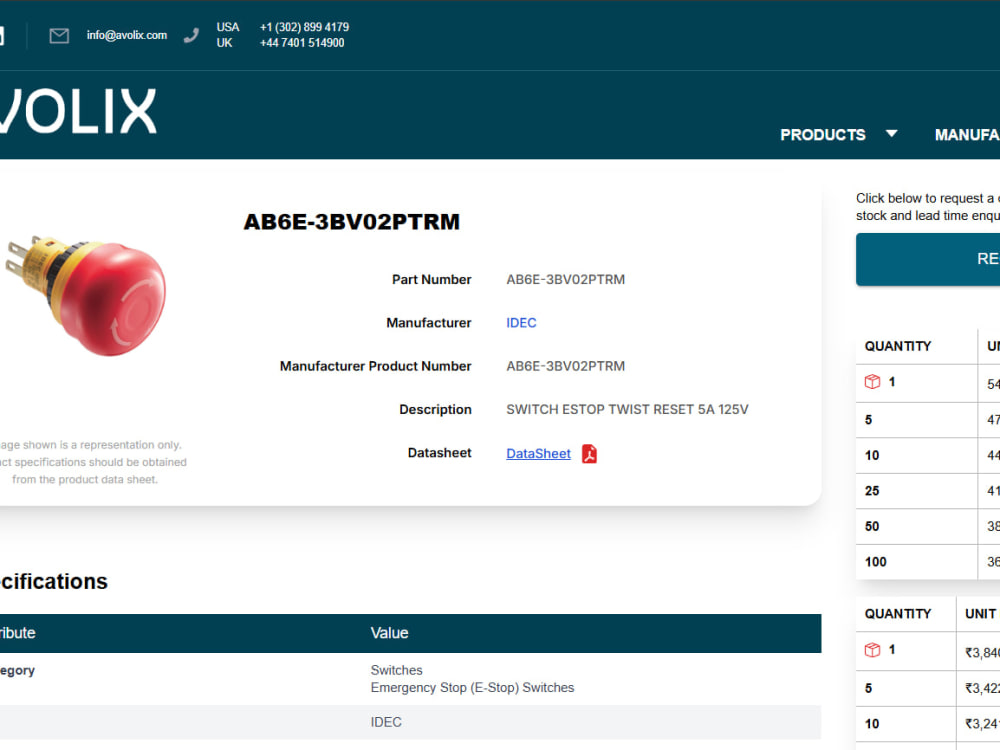Image resolution: width=1000 pixels, height=750 pixels.
Task: Click the UK phone number +44 7401 514900
Action: [x=302, y=43]
